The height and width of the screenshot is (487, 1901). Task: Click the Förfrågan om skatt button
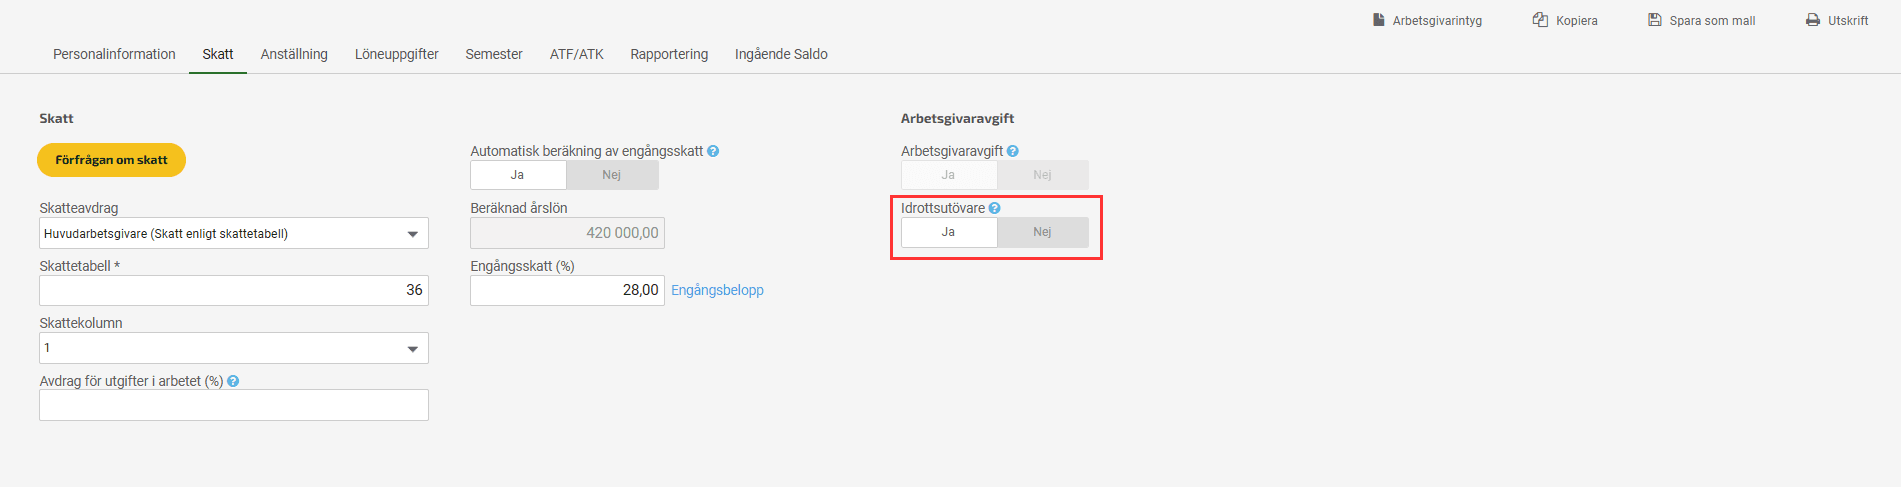point(111,160)
